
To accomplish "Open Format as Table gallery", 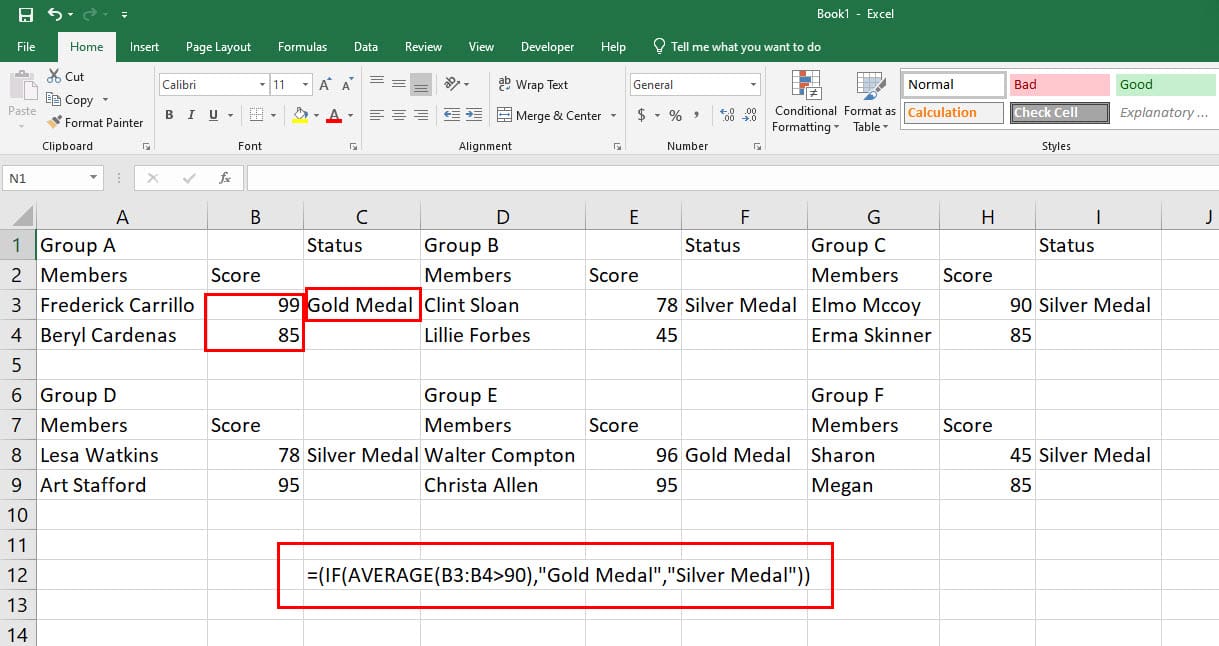I will pyautogui.click(x=870, y=102).
